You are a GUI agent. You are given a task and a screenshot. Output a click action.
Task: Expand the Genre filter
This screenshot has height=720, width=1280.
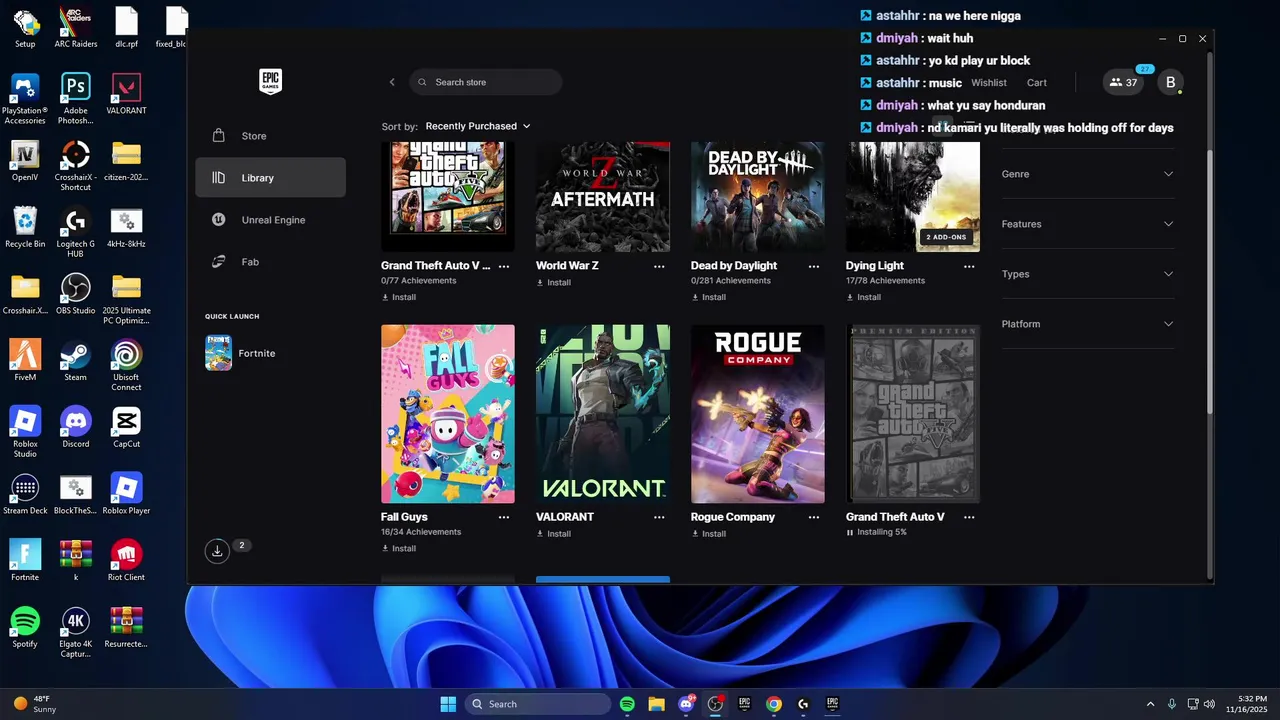(1088, 174)
